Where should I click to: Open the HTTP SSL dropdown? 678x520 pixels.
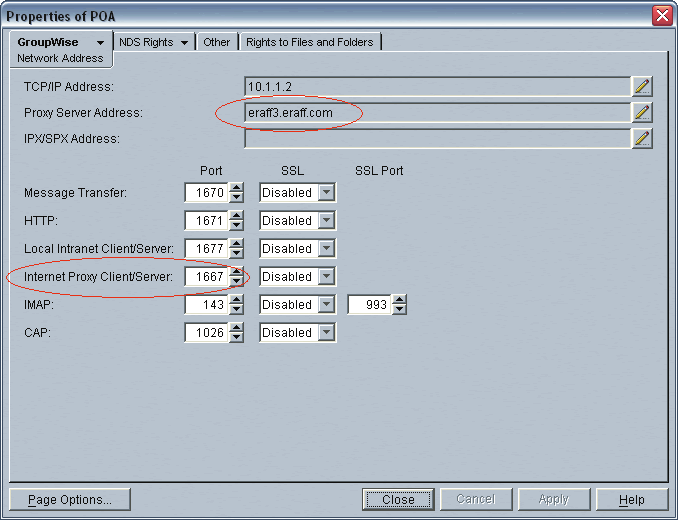pyautogui.click(x=326, y=220)
